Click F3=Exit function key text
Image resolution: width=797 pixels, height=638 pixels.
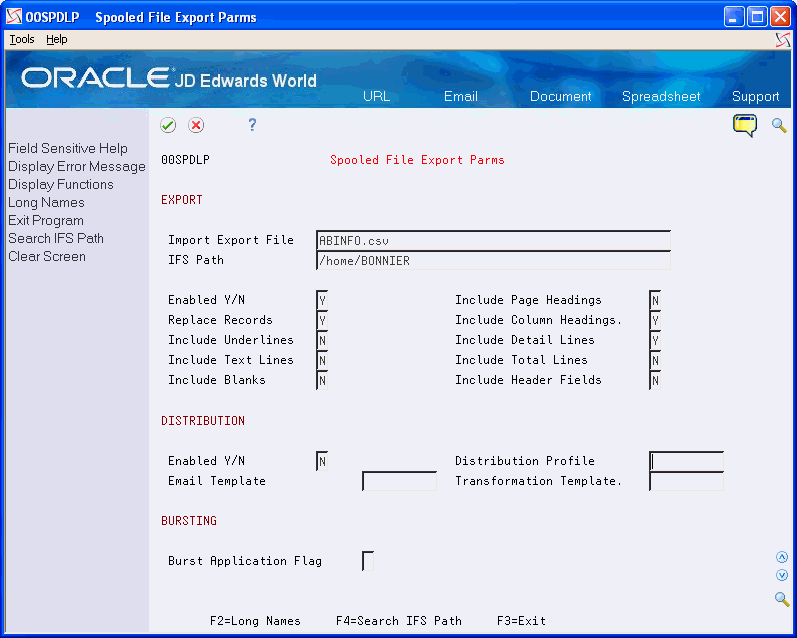coord(521,621)
